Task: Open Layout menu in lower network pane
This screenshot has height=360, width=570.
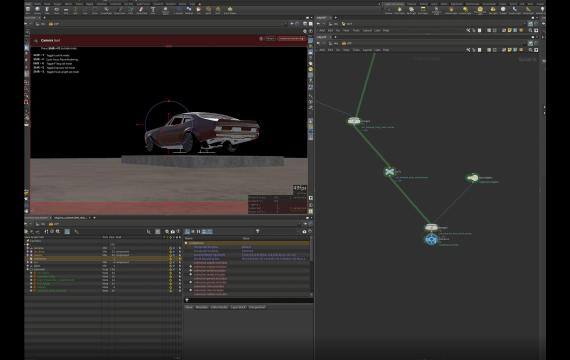Action: point(367,50)
